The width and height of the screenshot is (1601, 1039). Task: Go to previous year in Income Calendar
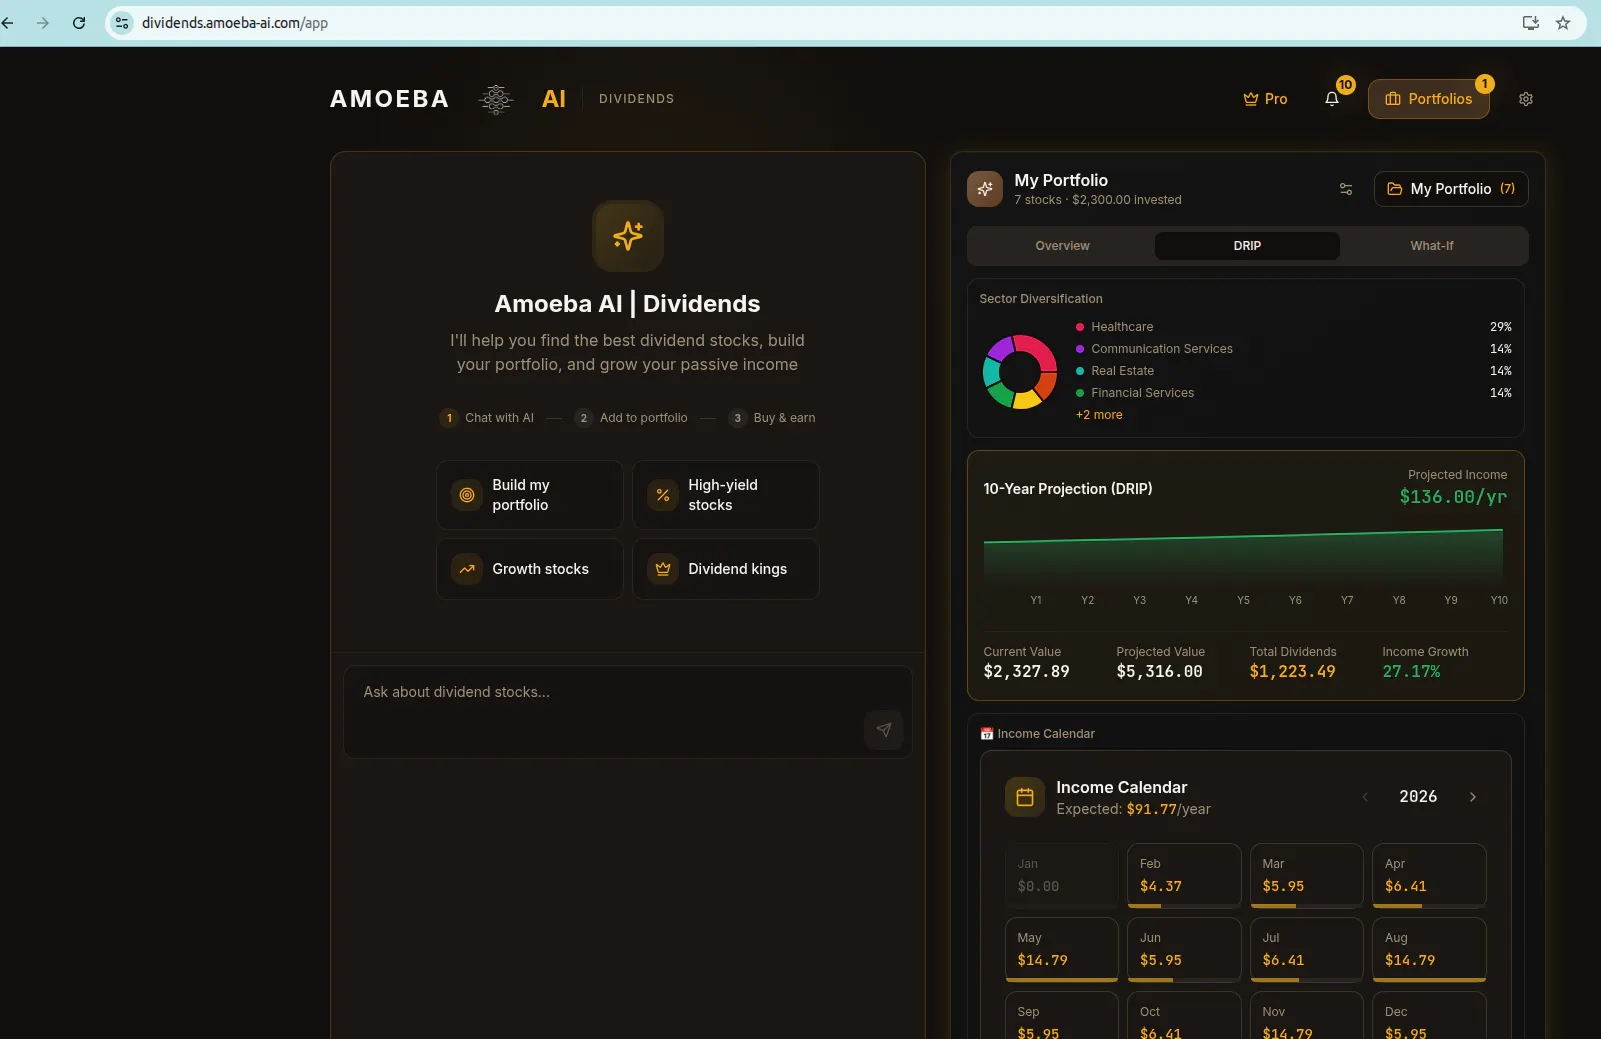click(1365, 797)
